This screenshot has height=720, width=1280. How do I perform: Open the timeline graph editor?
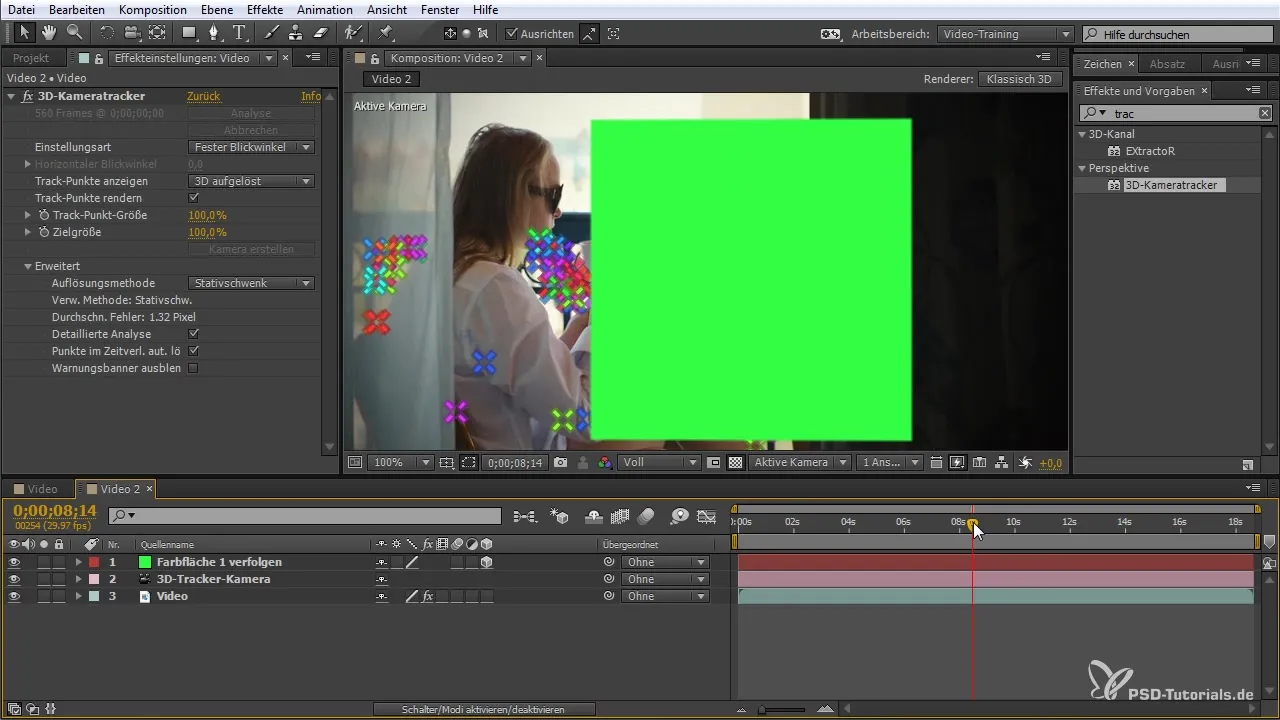[707, 517]
